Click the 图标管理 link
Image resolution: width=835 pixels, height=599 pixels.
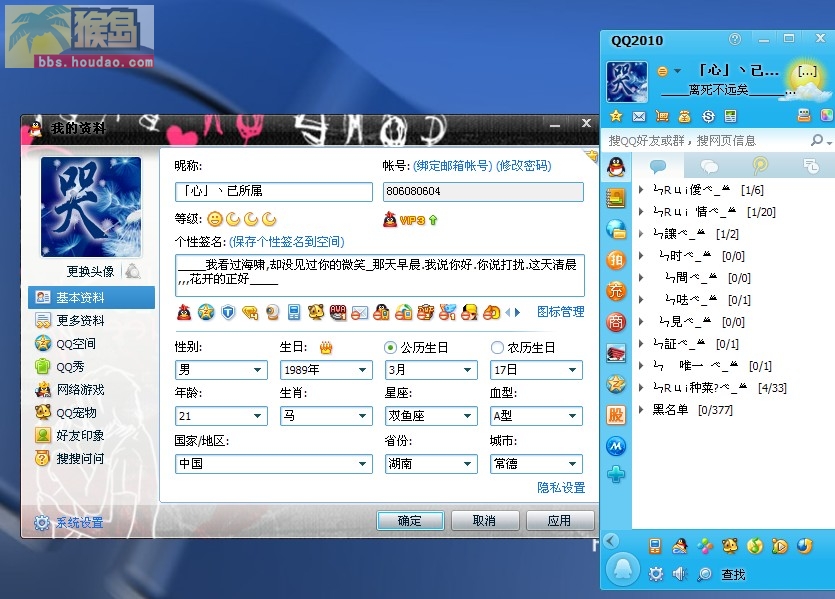[560, 311]
